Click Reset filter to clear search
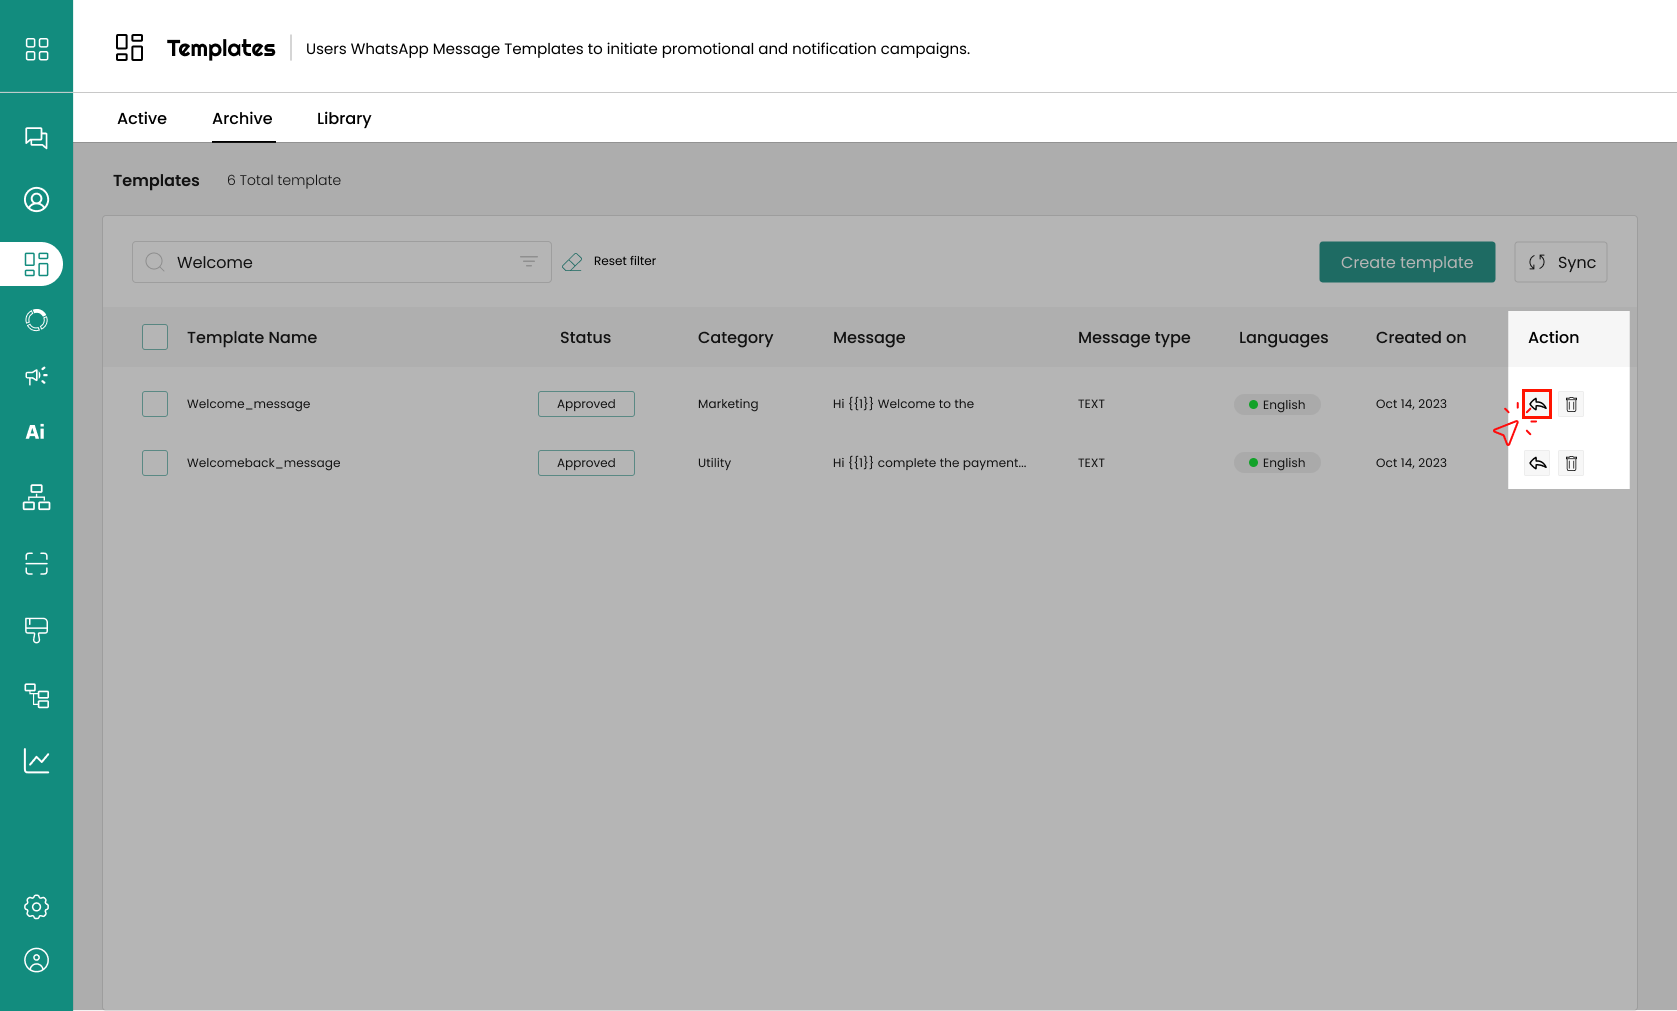The image size is (1677, 1011). 610,261
